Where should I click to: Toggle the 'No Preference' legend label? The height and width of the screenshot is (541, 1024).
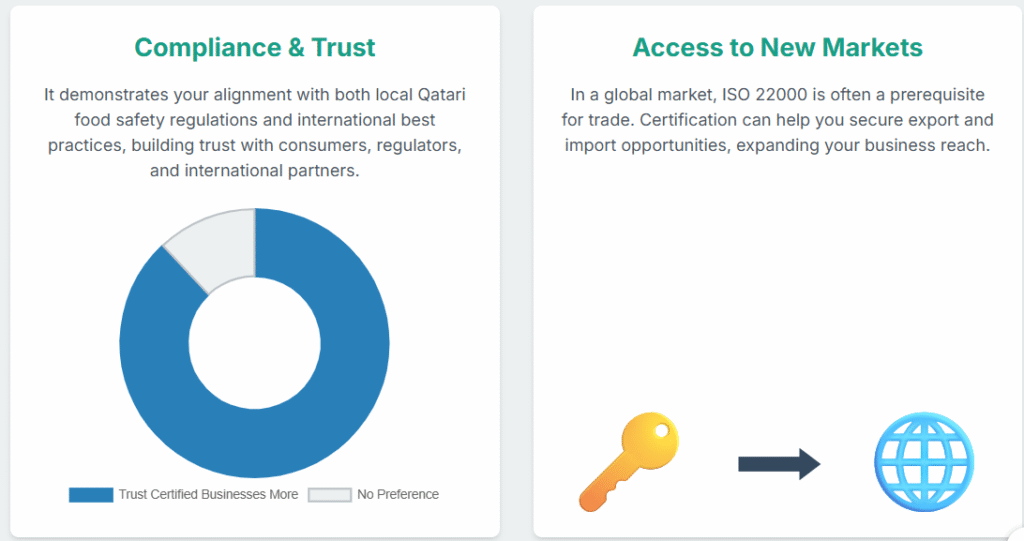398,494
